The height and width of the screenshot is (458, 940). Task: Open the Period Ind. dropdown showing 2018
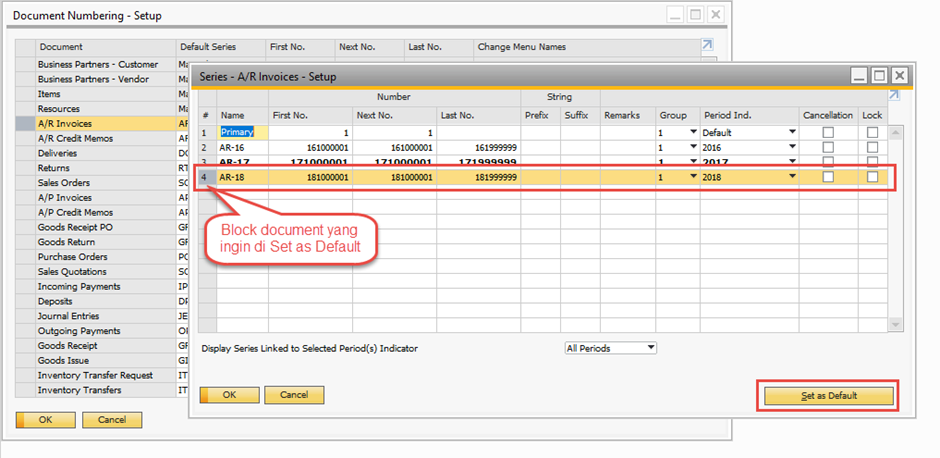[x=793, y=177]
